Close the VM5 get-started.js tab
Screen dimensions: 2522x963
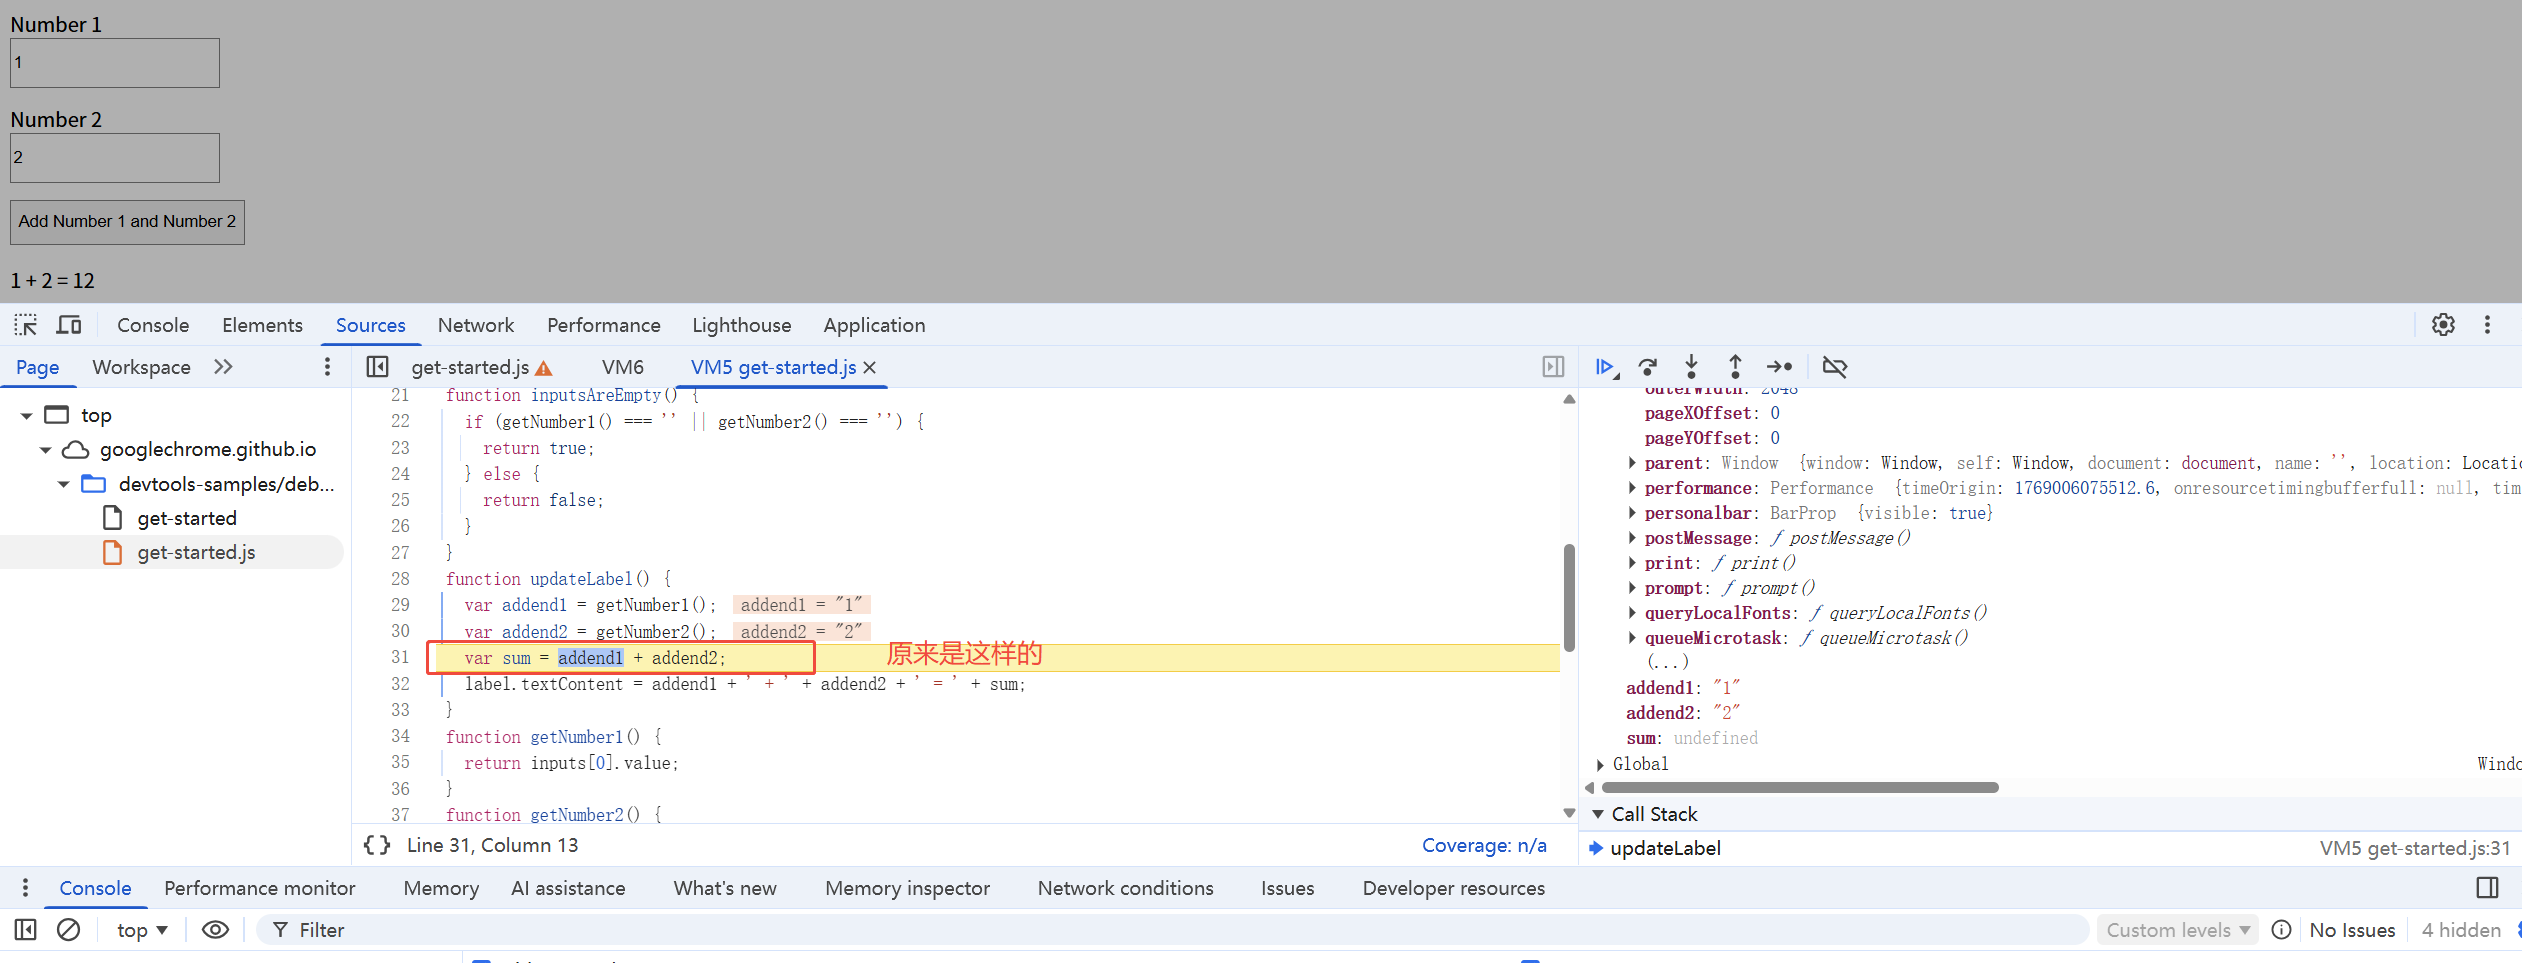(870, 368)
